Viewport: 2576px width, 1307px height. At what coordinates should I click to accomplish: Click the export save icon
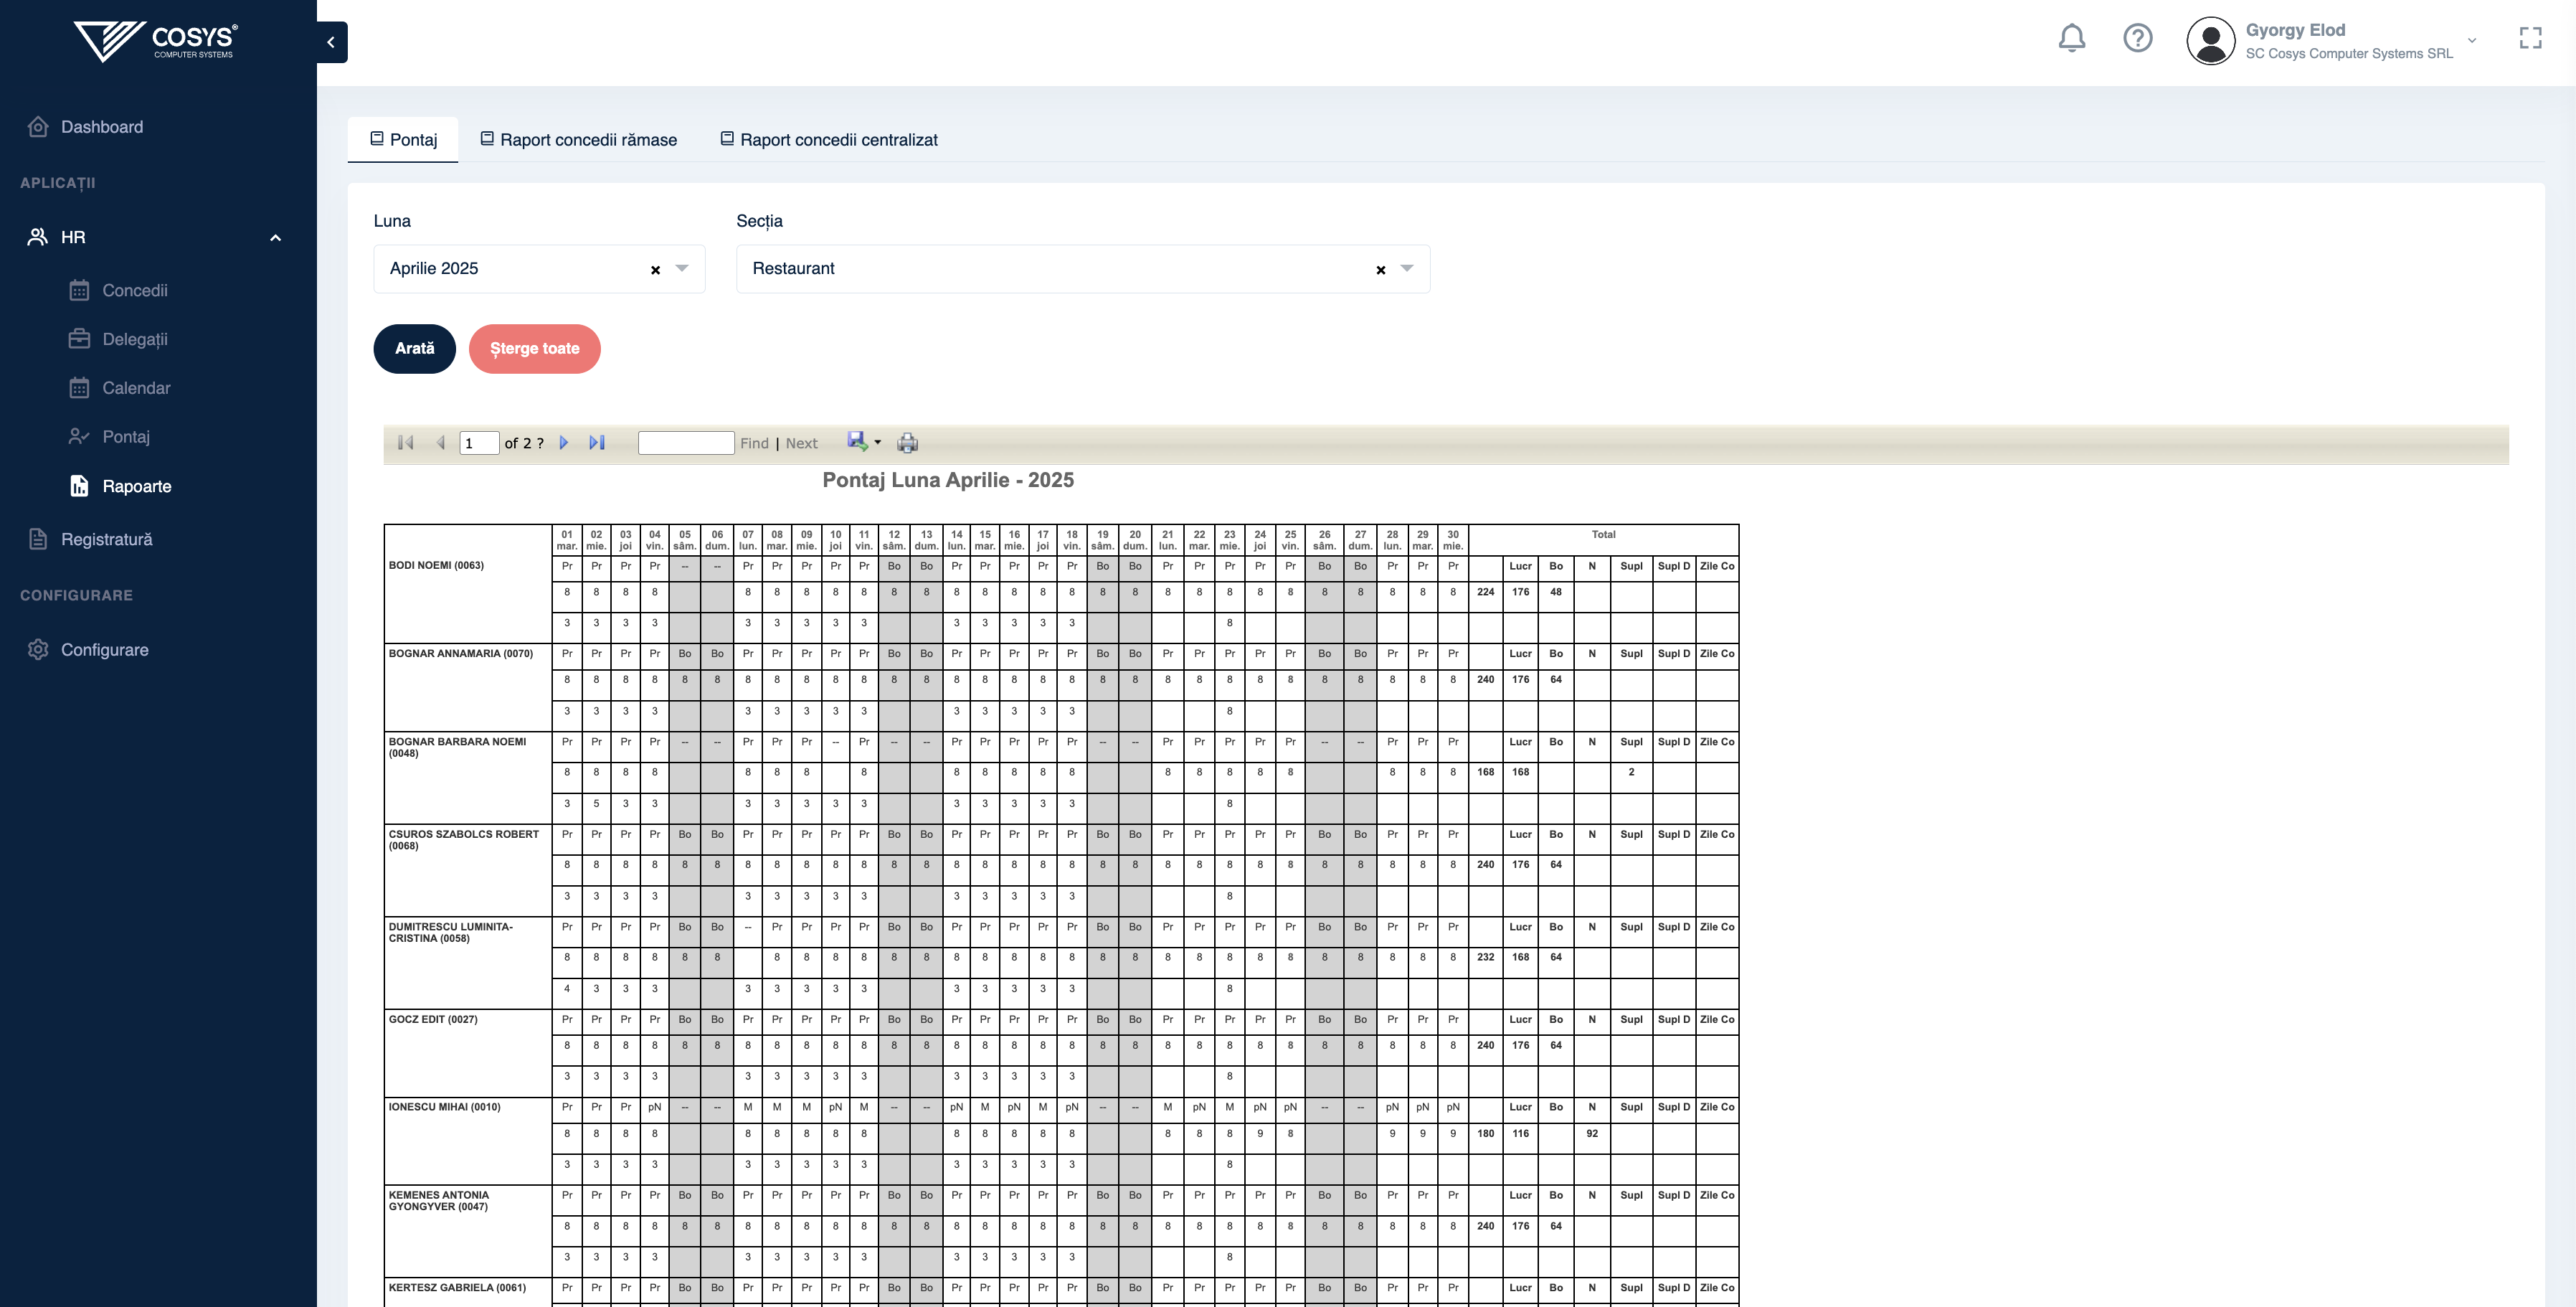click(x=858, y=442)
